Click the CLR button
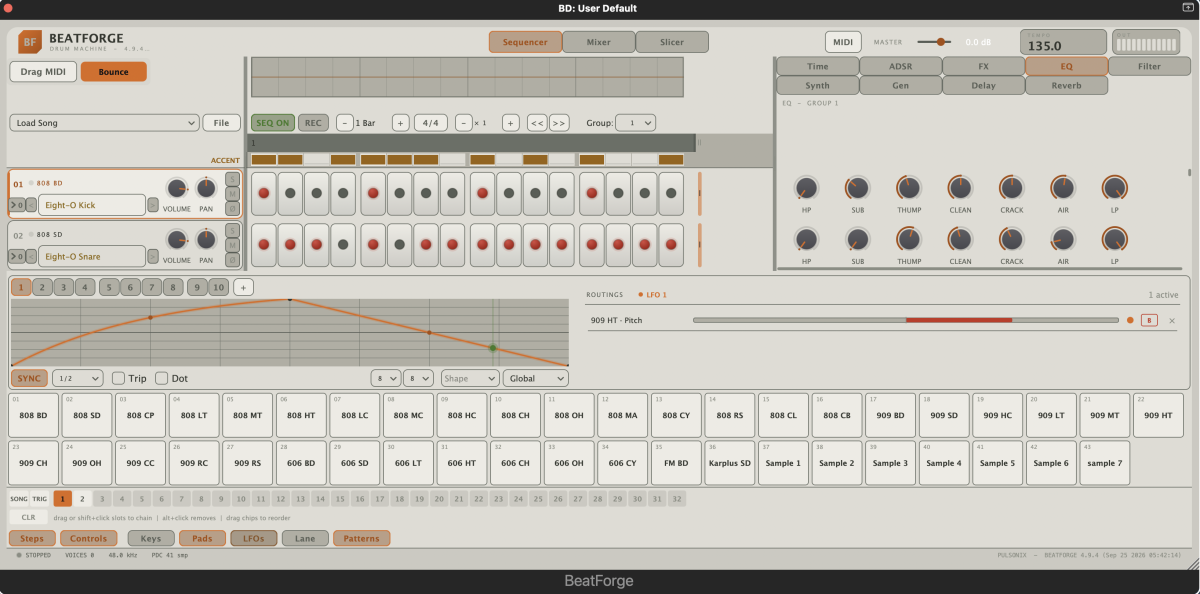The width and height of the screenshot is (1200, 594). coord(28,517)
